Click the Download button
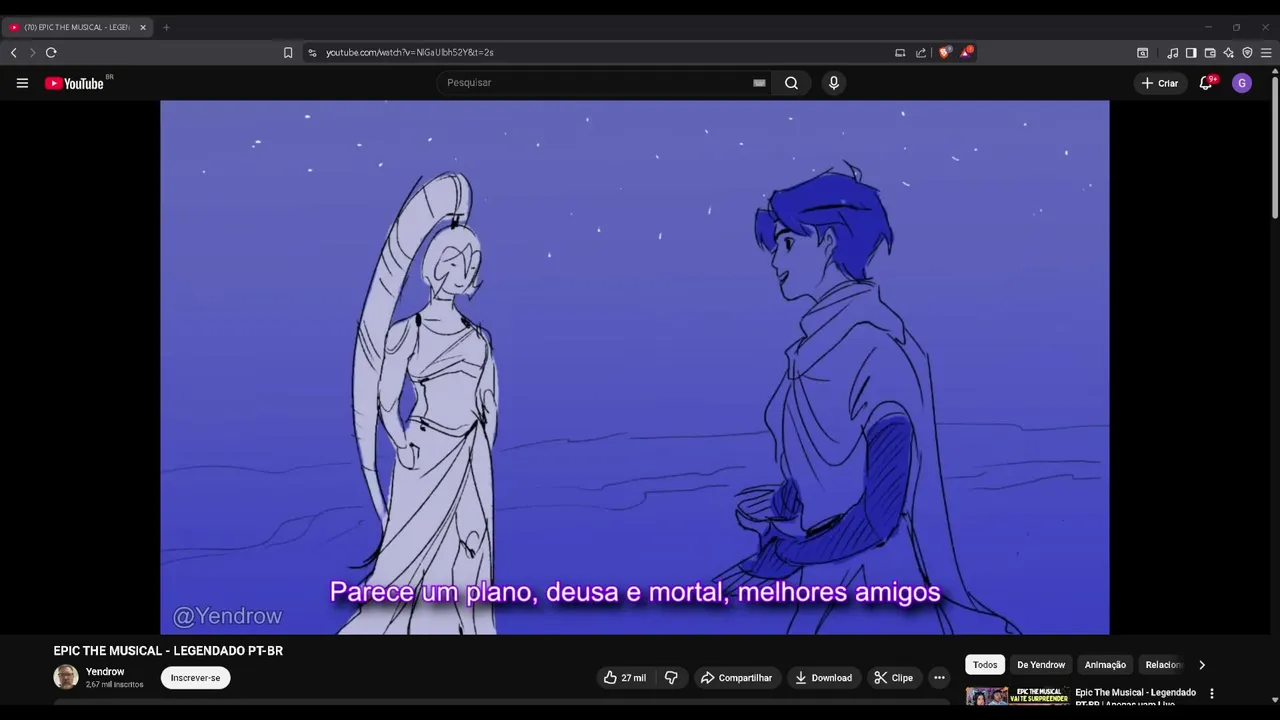 (x=823, y=678)
